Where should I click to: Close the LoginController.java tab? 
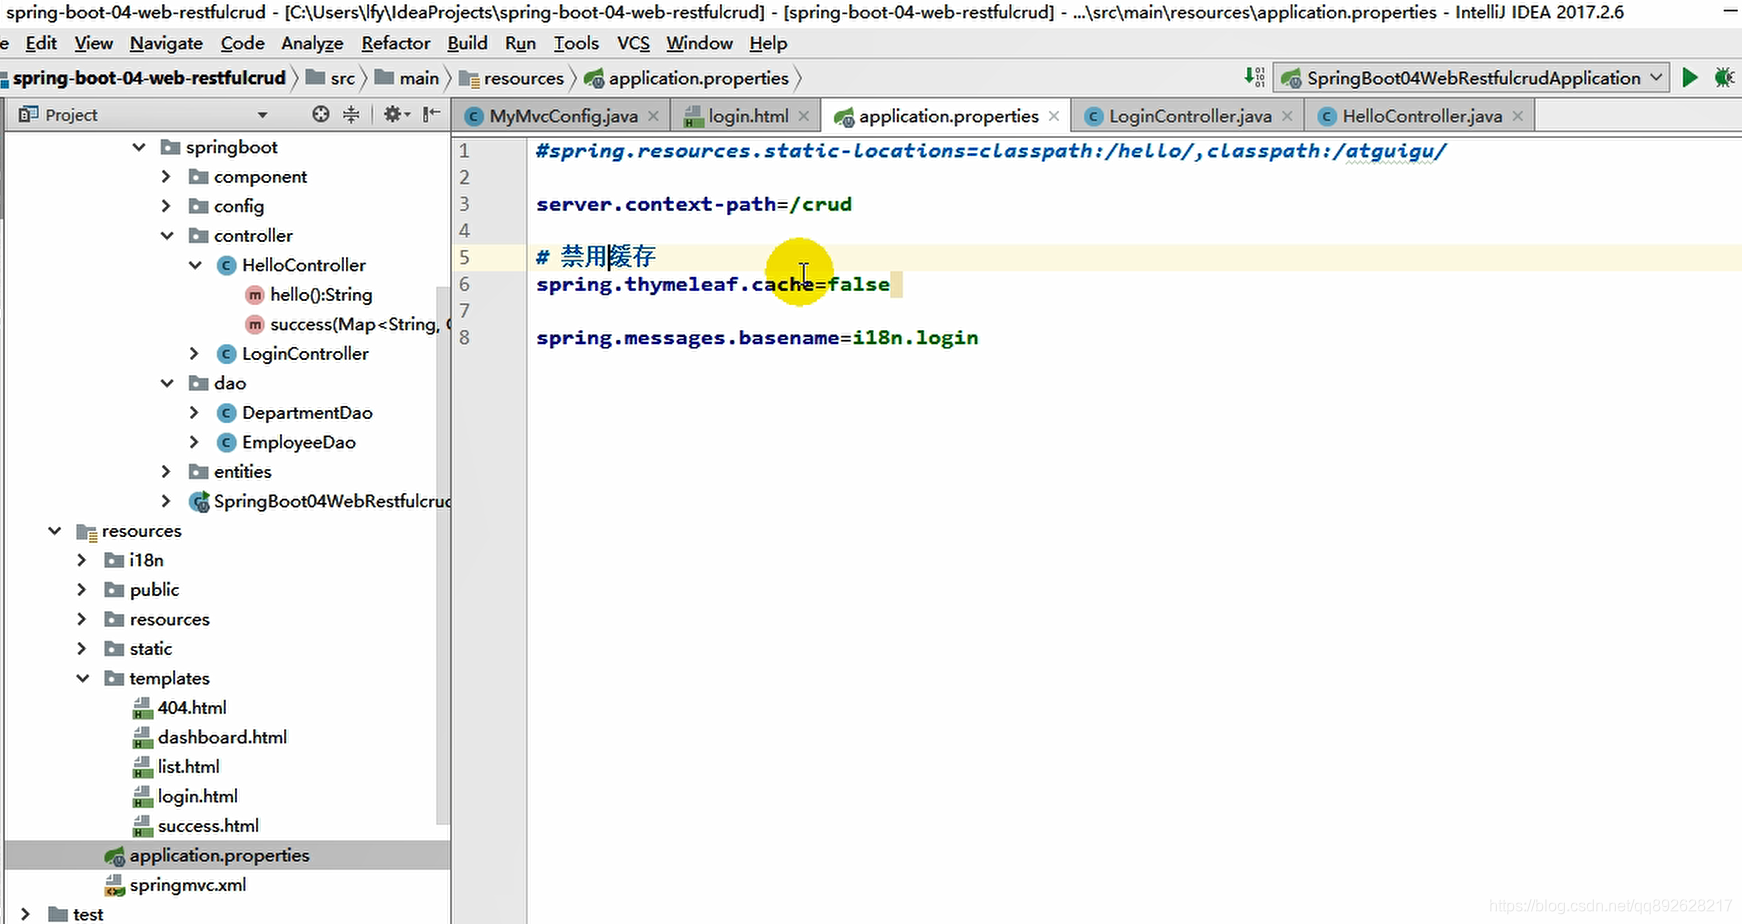coord(1287,116)
